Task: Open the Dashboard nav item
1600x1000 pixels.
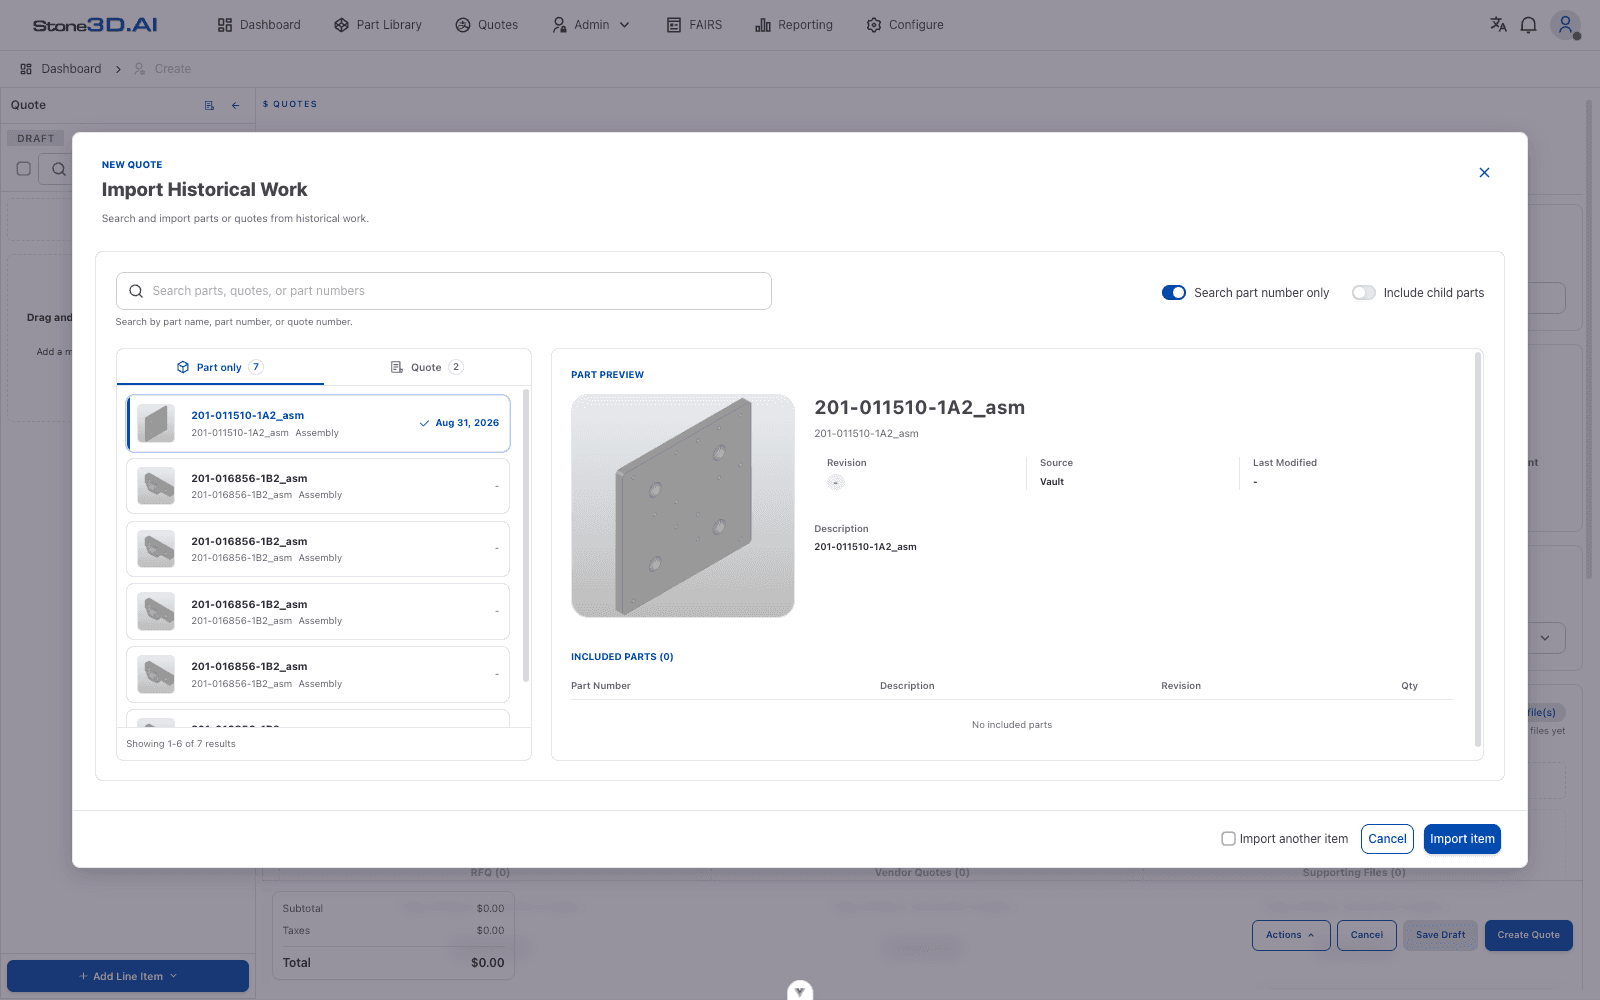Action: (x=259, y=25)
